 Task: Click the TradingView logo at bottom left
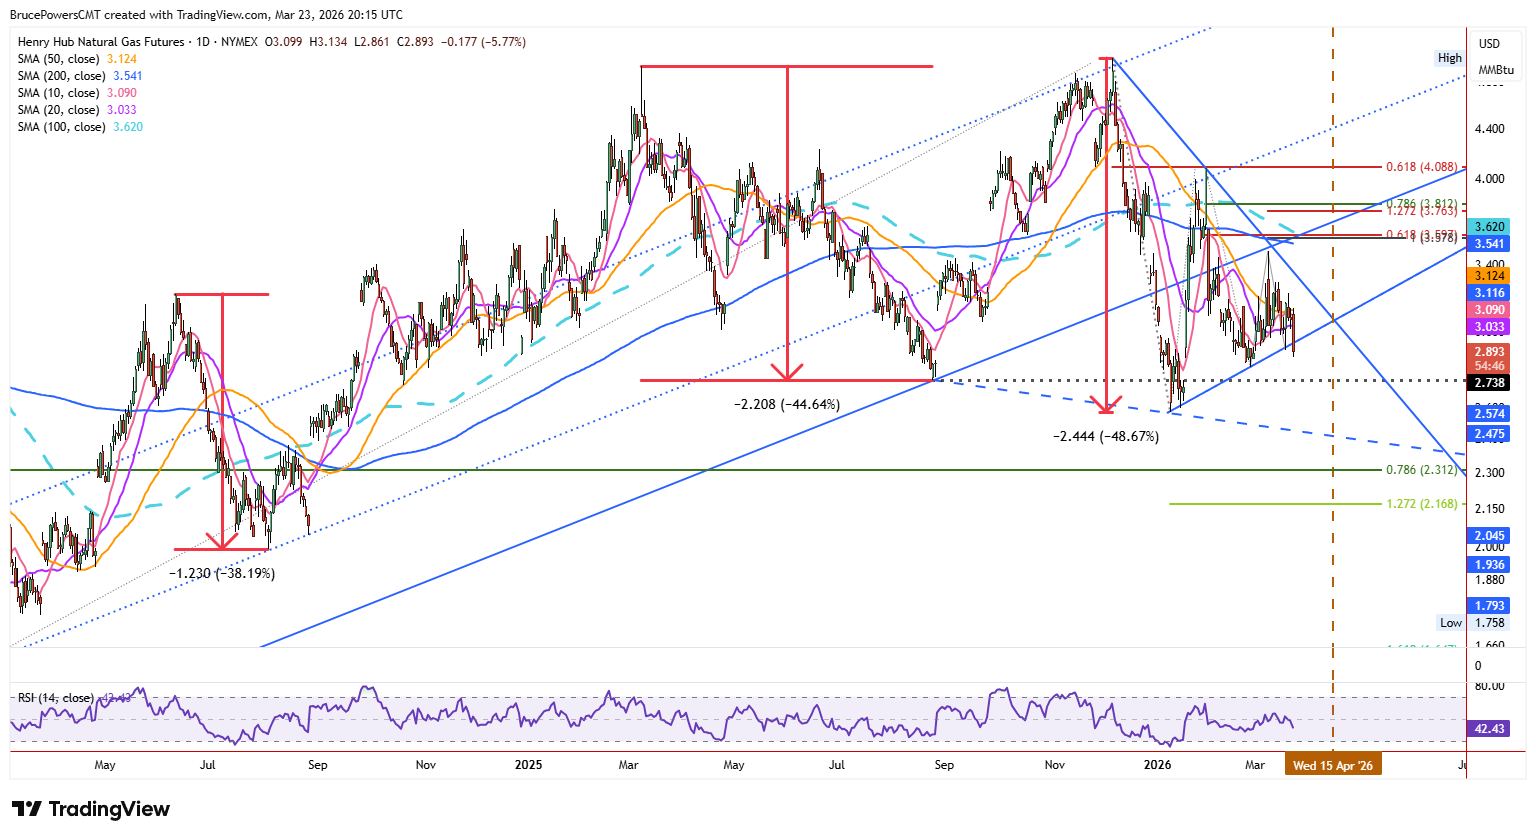(91, 809)
